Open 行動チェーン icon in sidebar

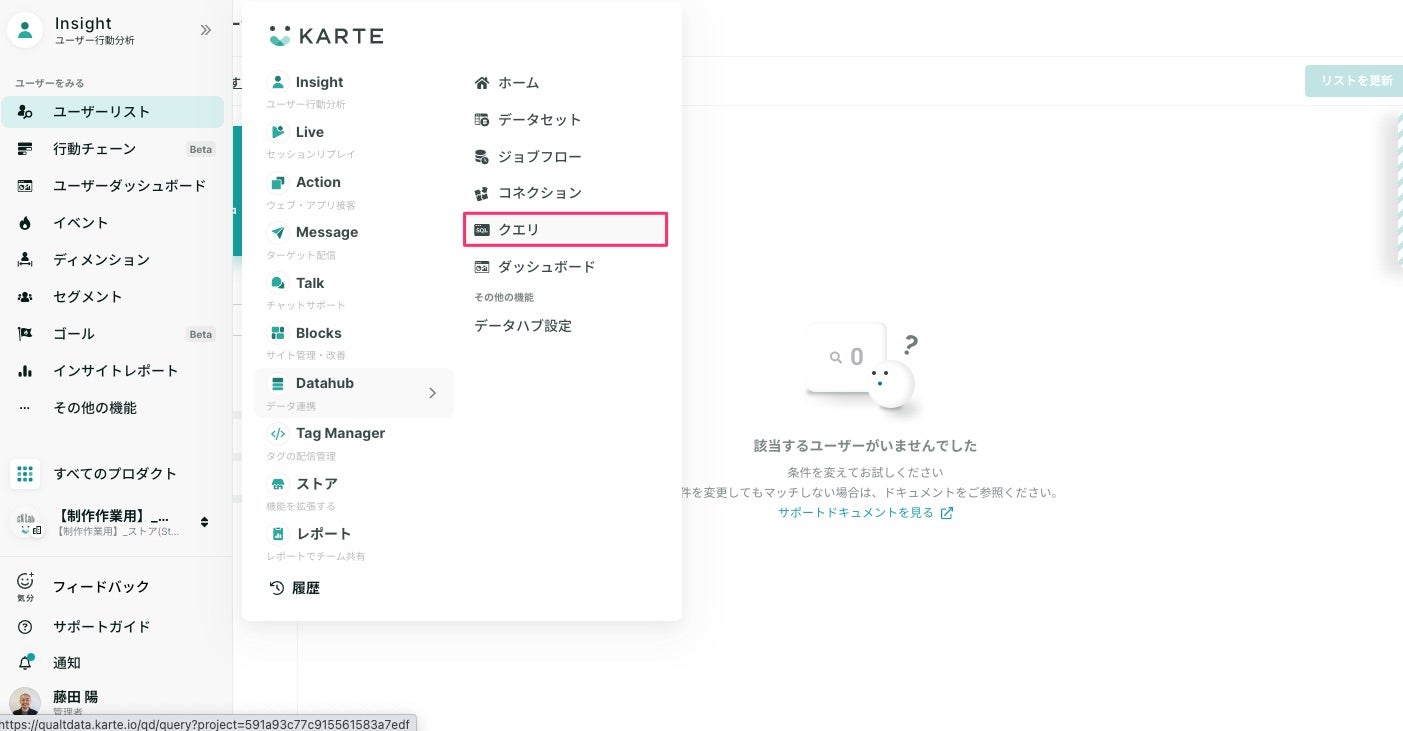tap(26, 149)
